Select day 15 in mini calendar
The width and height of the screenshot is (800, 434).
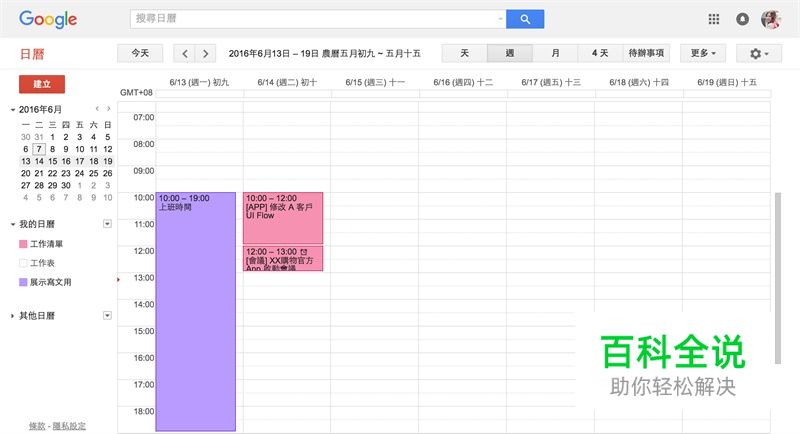pyautogui.click(x=53, y=161)
